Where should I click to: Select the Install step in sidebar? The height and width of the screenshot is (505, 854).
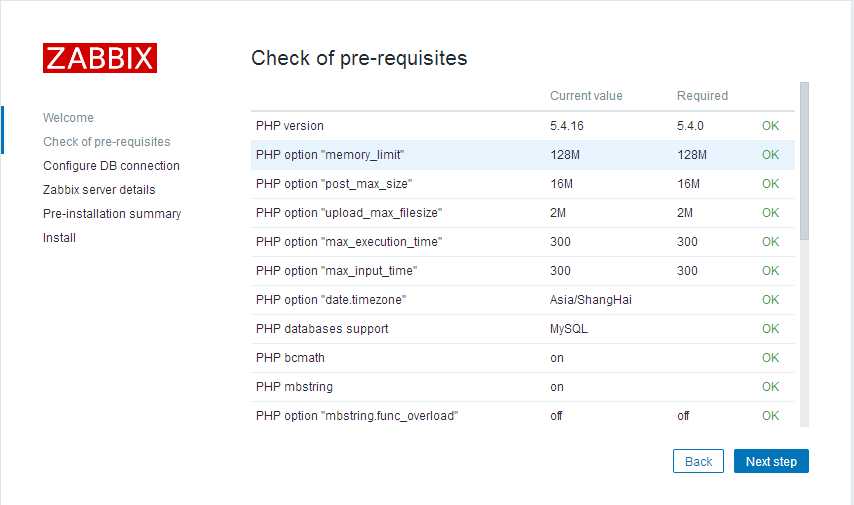click(x=59, y=238)
